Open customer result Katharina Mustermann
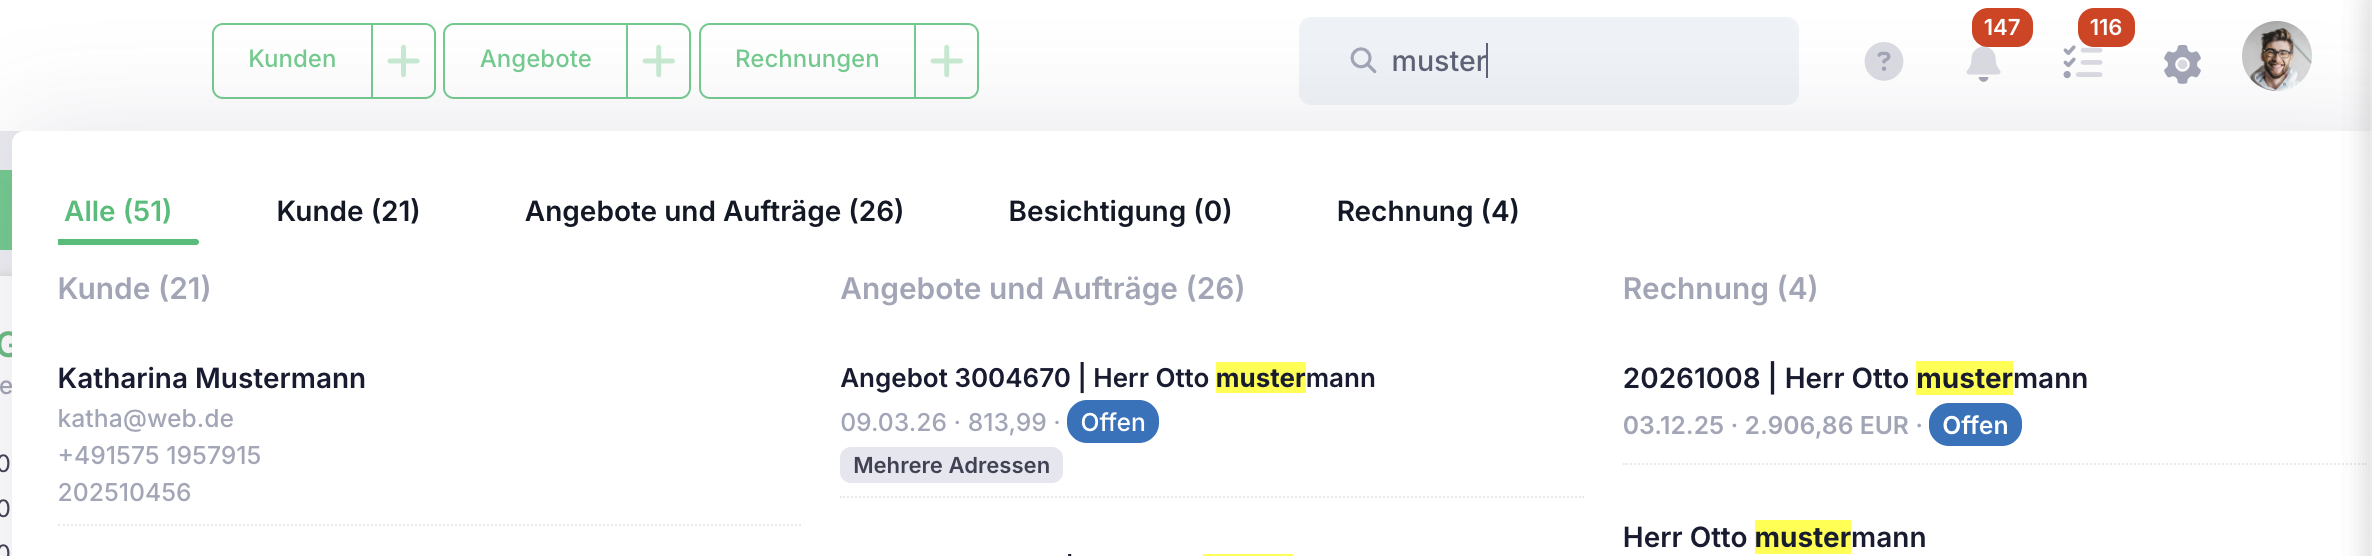 (x=429, y=434)
